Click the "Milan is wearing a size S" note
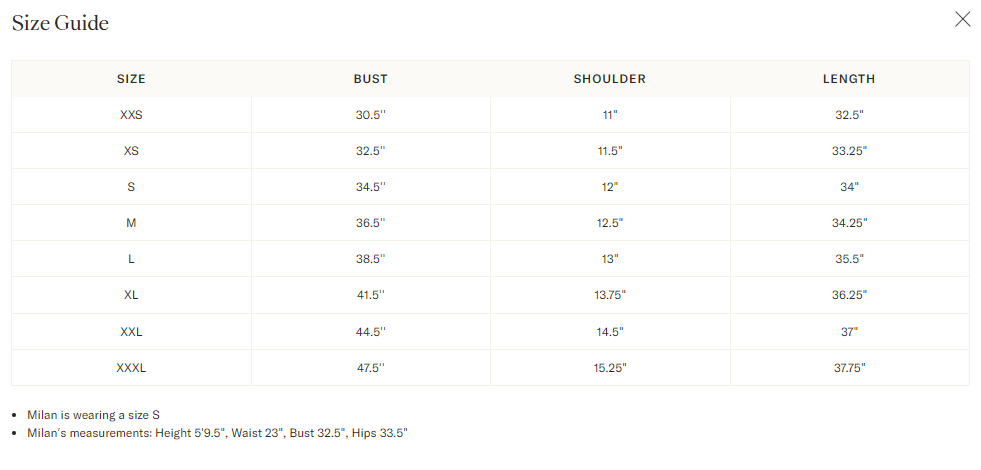The height and width of the screenshot is (470, 981). (x=94, y=415)
